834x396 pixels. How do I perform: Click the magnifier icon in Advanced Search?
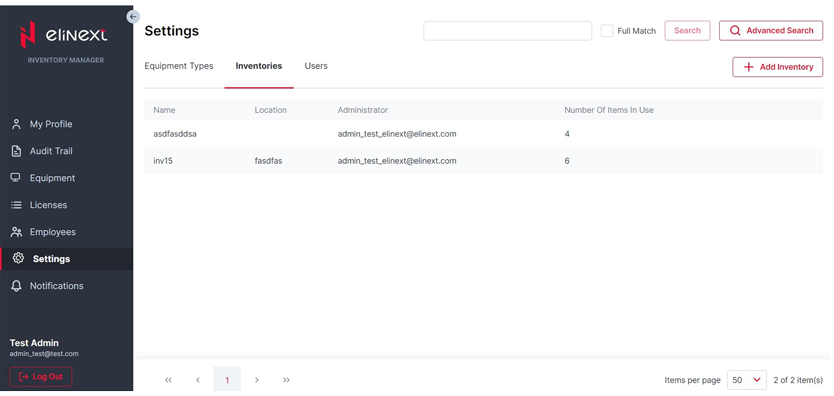[735, 31]
